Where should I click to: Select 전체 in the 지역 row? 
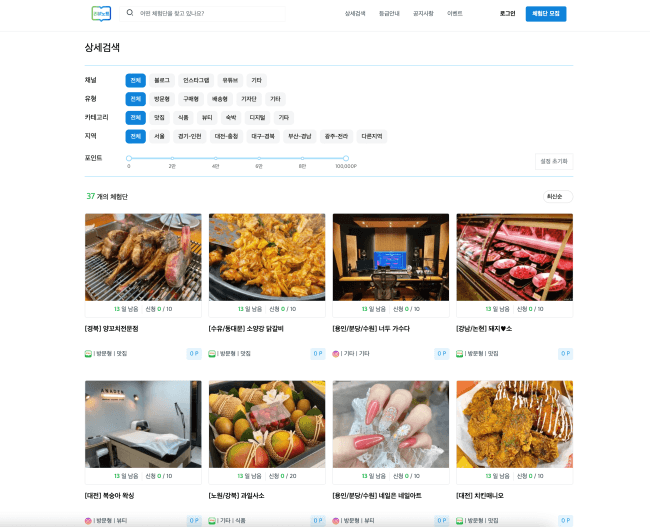tap(136, 136)
